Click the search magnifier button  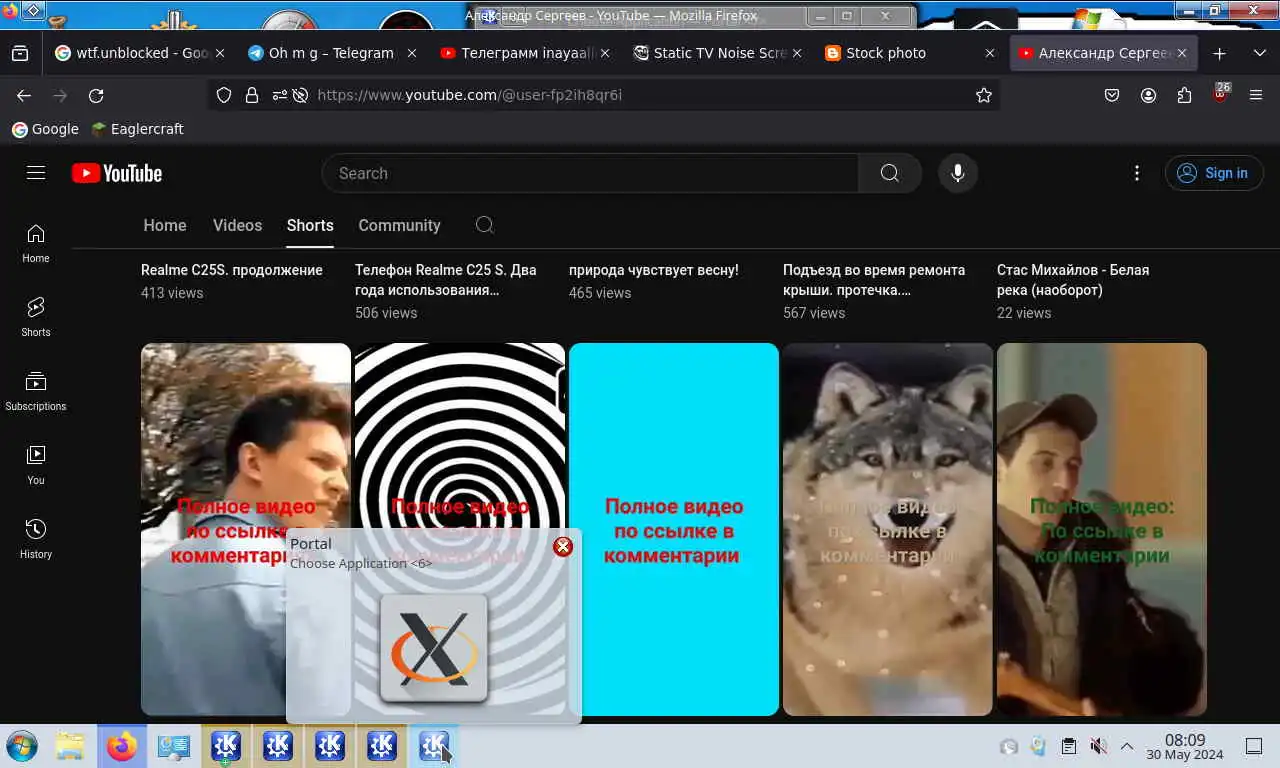889,173
